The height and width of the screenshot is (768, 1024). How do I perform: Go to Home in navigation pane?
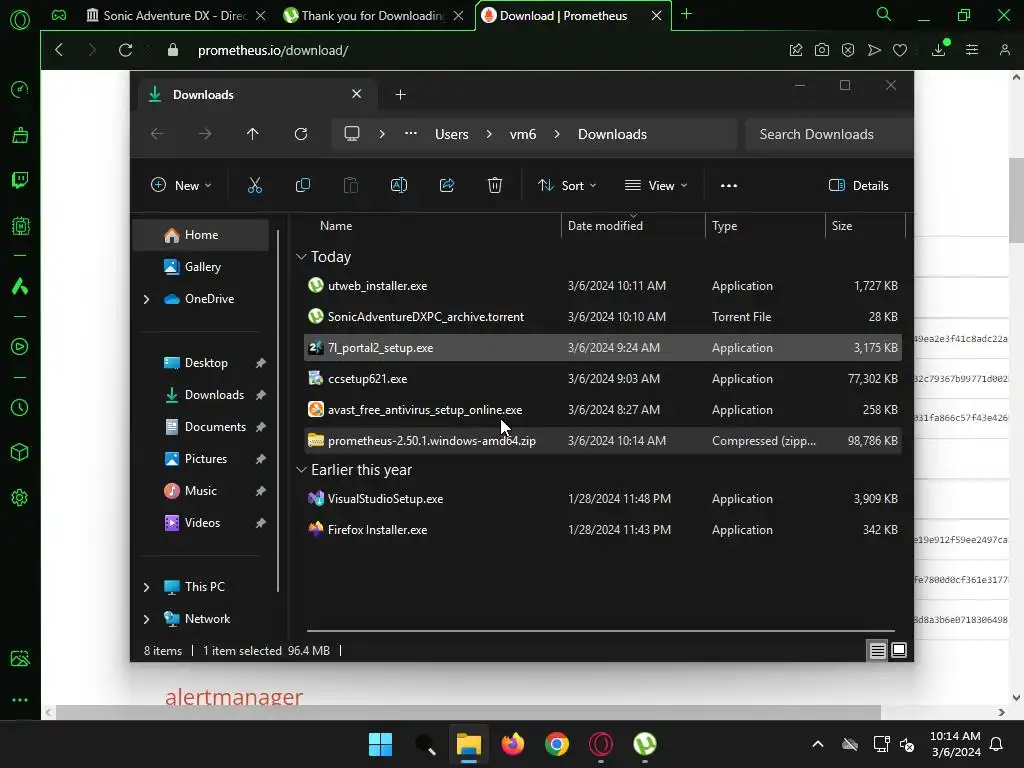click(200, 235)
